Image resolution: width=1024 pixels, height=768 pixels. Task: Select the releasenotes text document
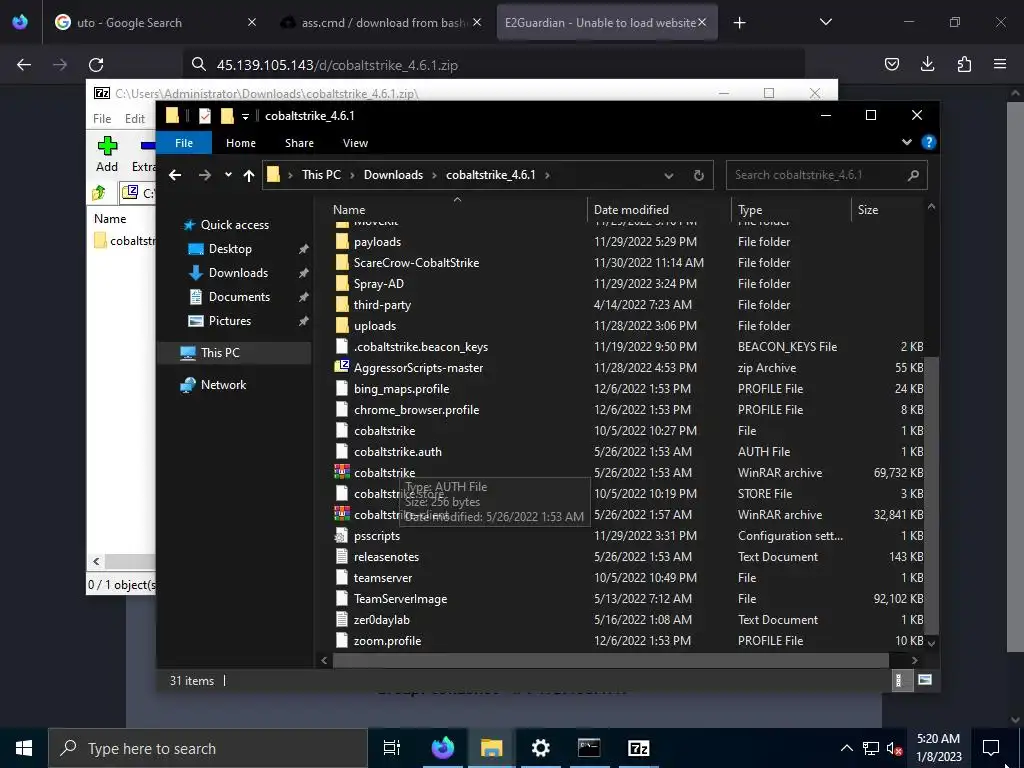point(627,556)
